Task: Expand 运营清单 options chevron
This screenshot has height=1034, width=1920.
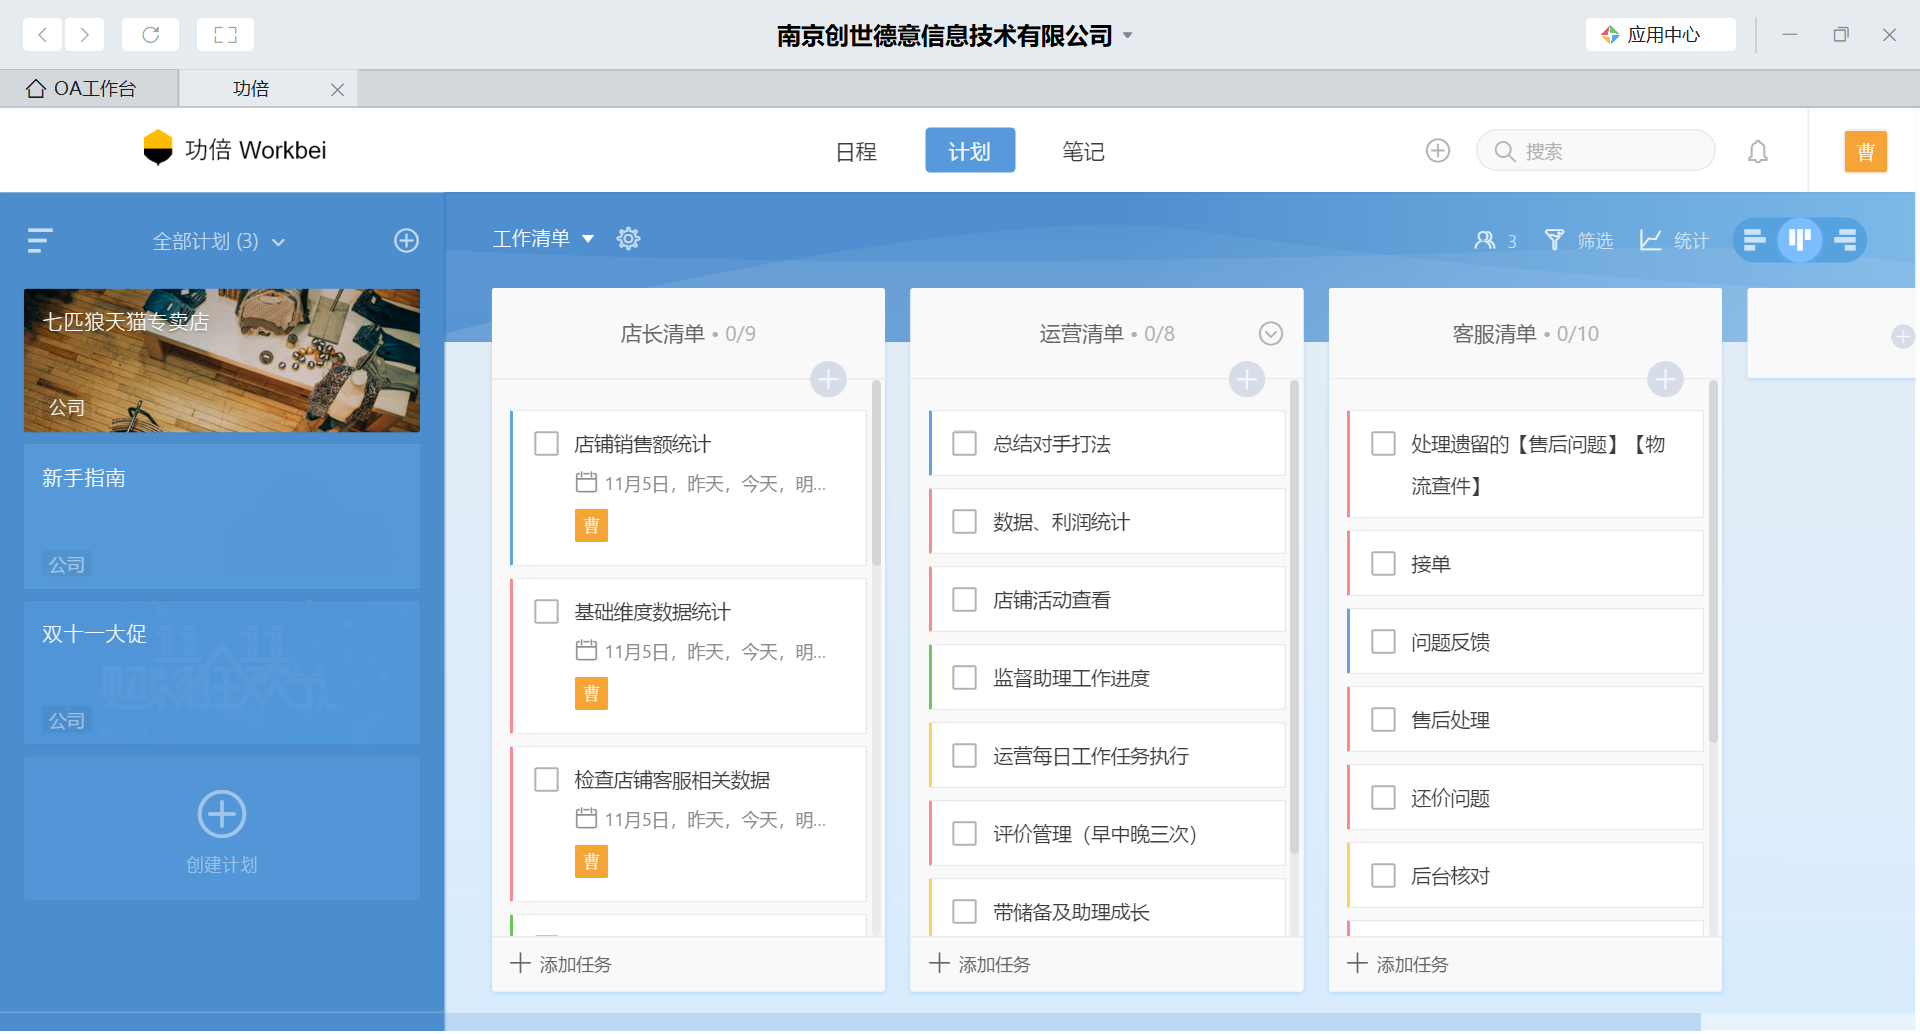Action: 1271,334
